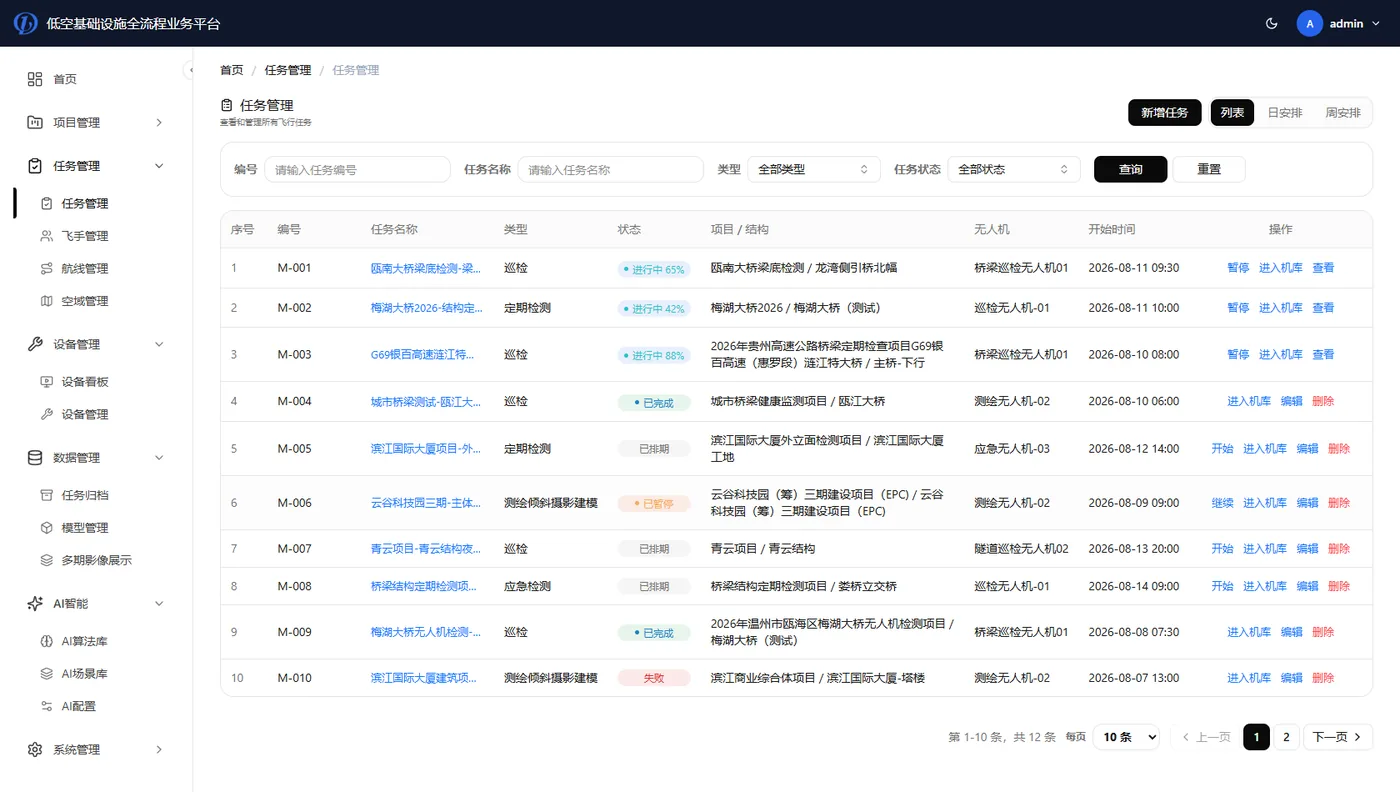Click the 进行中 65% progress badge
The width and height of the screenshot is (1400, 792).
(x=653, y=269)
